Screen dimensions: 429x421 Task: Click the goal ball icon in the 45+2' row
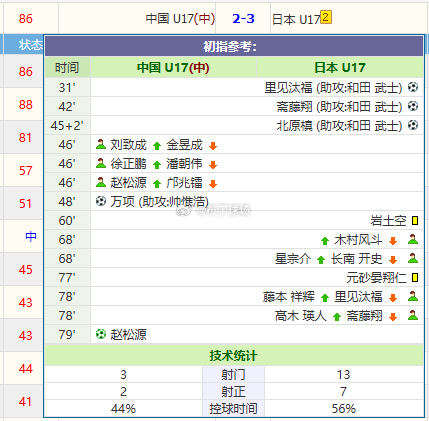point(413,125)
